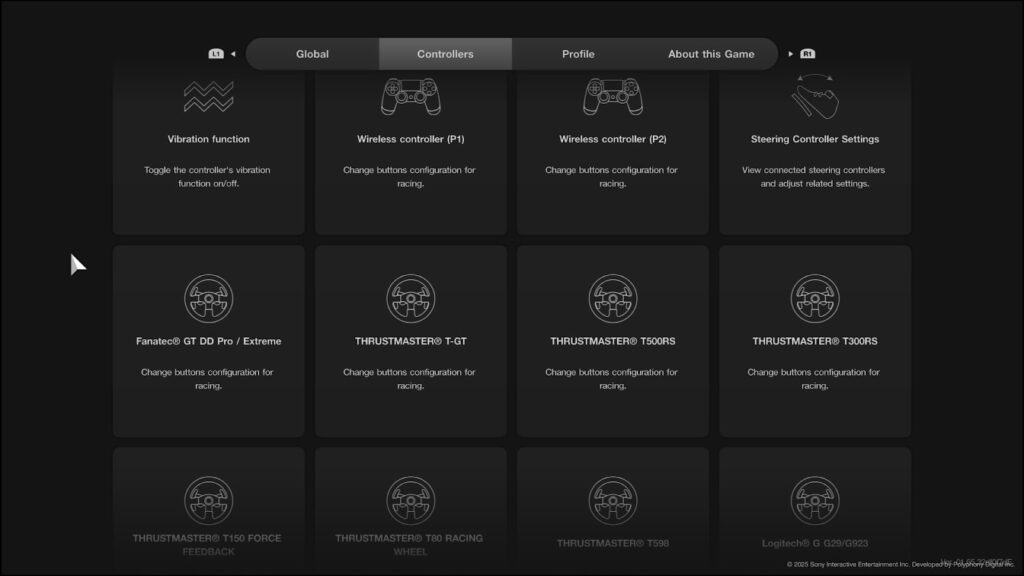Select the Fanatec GT DD Pro wheel icon
1024x576 pixels.
pos(208,298)
